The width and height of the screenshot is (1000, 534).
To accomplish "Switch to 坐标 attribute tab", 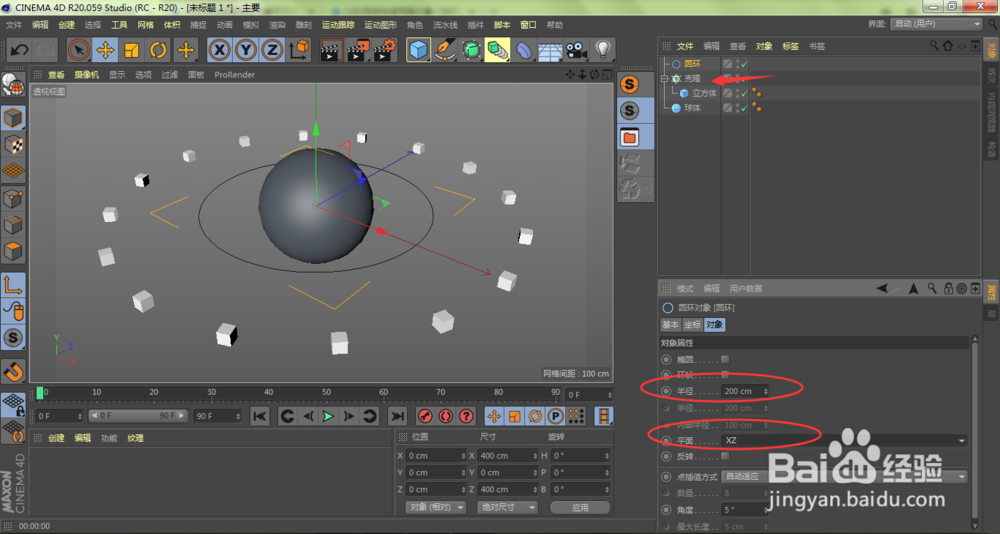I will [x=692, y=325].
